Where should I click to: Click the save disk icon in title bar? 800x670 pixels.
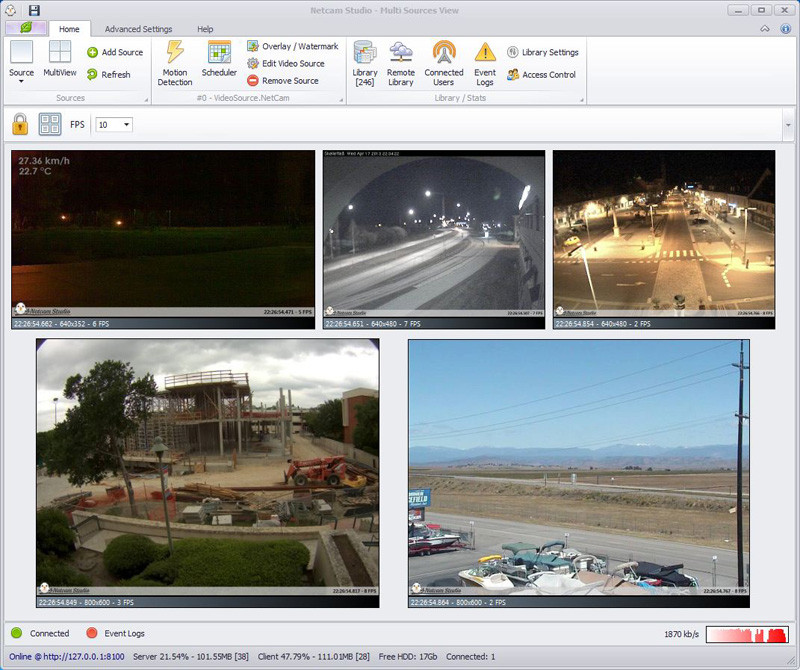pyautogui.click(x=34, y=10)
